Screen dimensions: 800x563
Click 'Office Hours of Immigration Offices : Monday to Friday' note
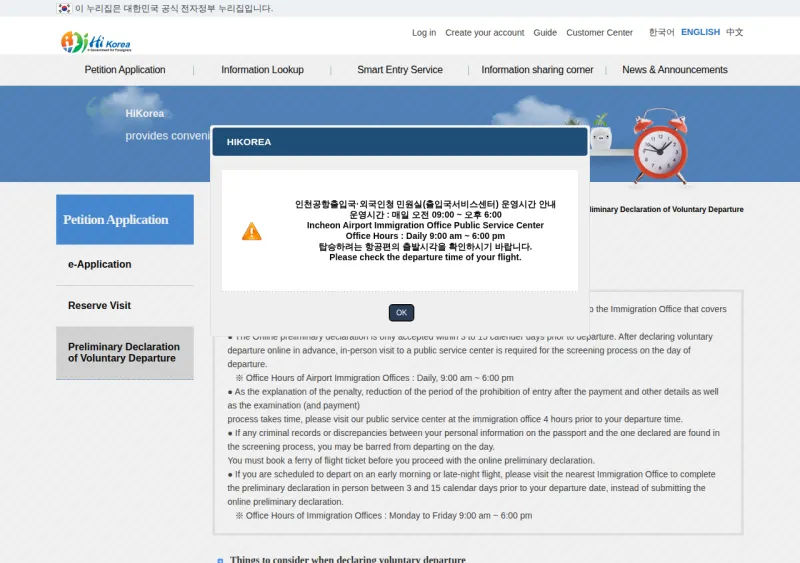point(384,516)
